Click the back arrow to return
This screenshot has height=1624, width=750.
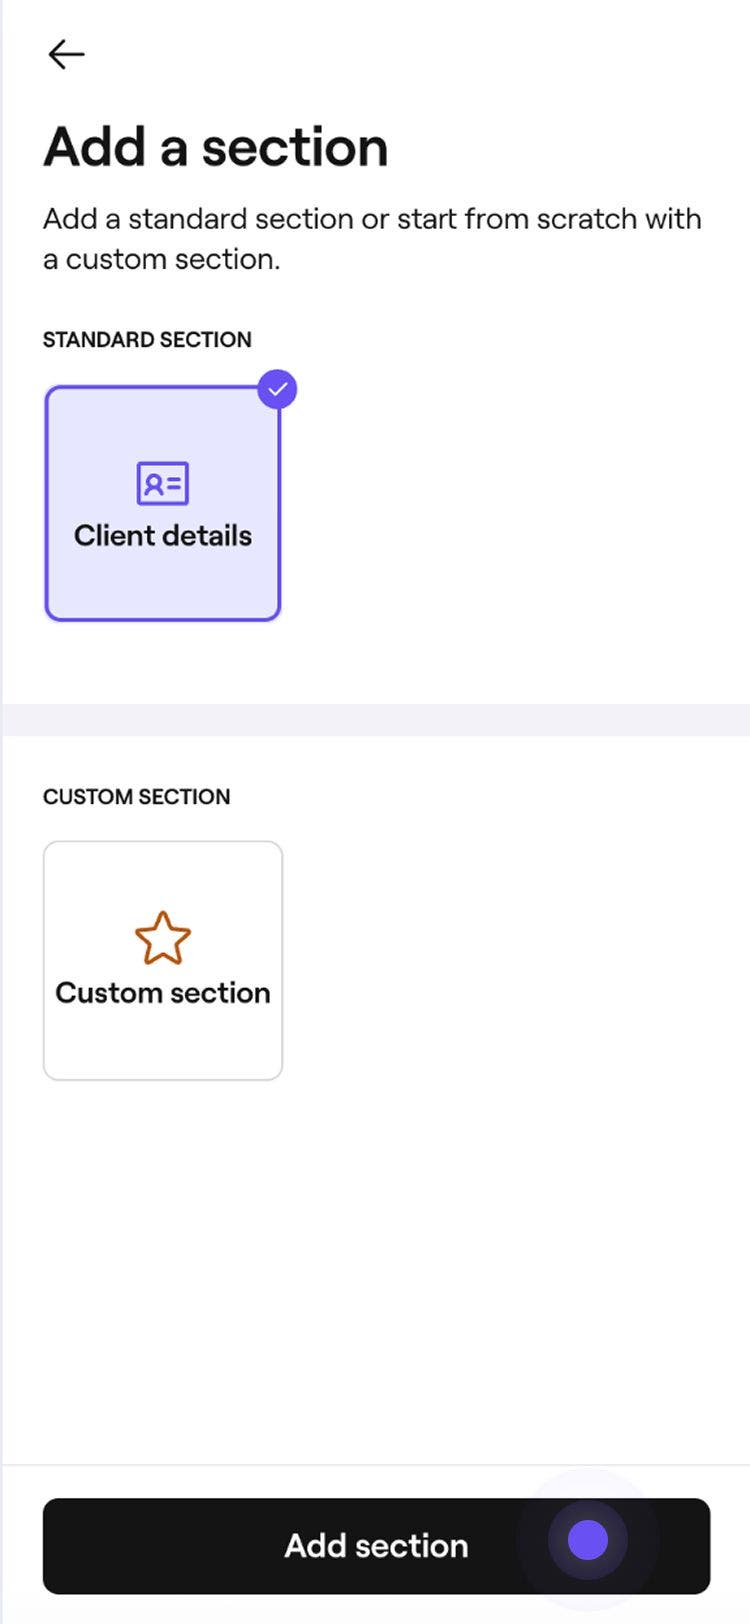(x=66, y=54)
